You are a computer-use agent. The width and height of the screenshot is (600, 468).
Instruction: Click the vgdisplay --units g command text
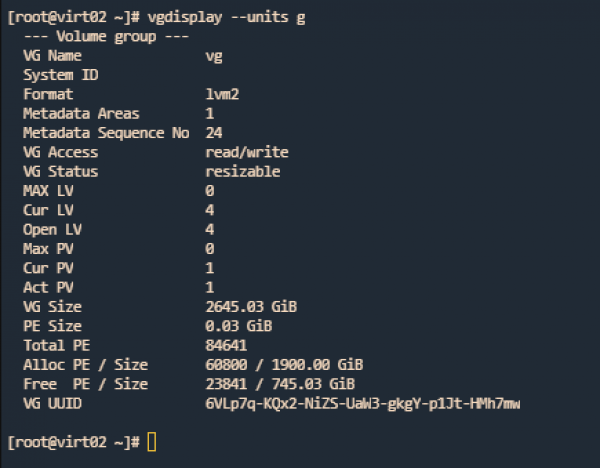point(226,18)
